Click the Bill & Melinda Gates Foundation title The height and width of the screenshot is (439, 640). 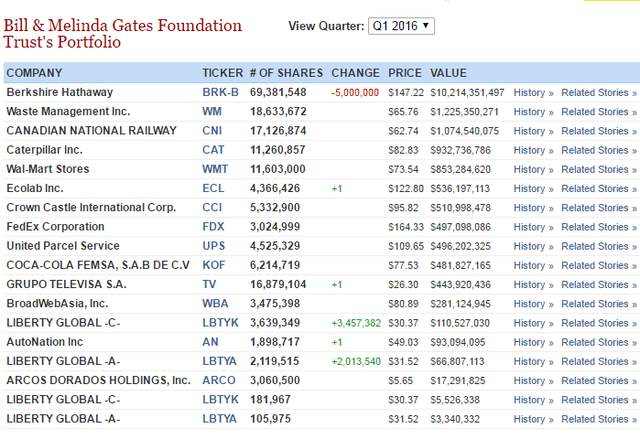[122, 33]
